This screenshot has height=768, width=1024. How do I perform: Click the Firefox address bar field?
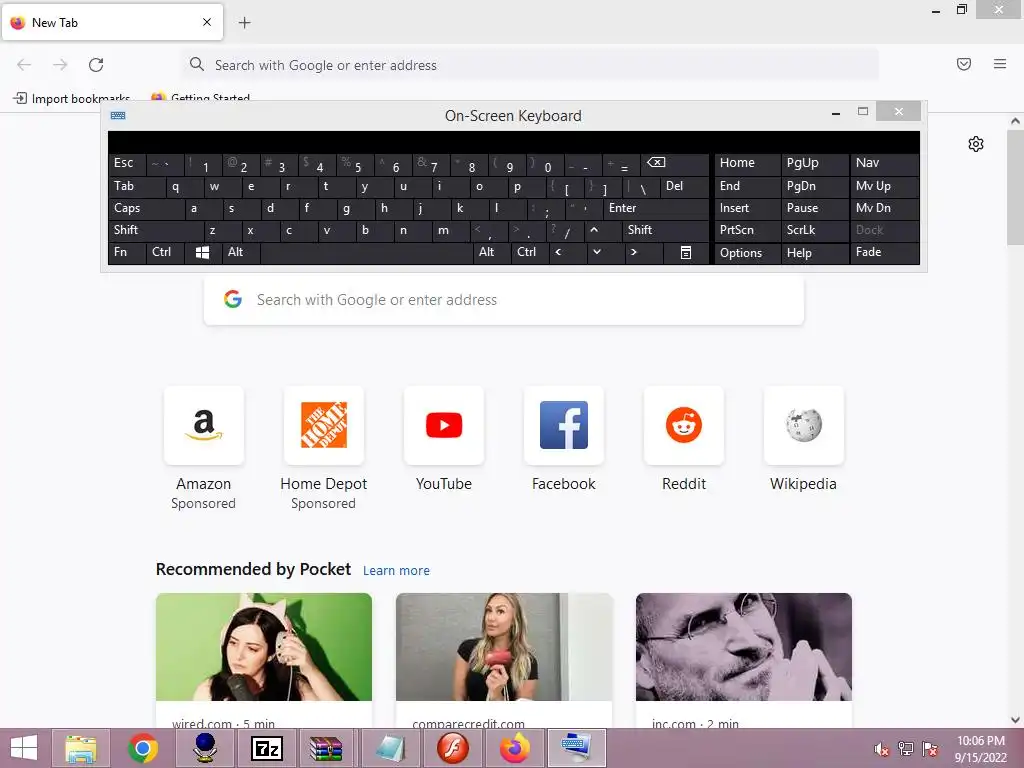530,65
